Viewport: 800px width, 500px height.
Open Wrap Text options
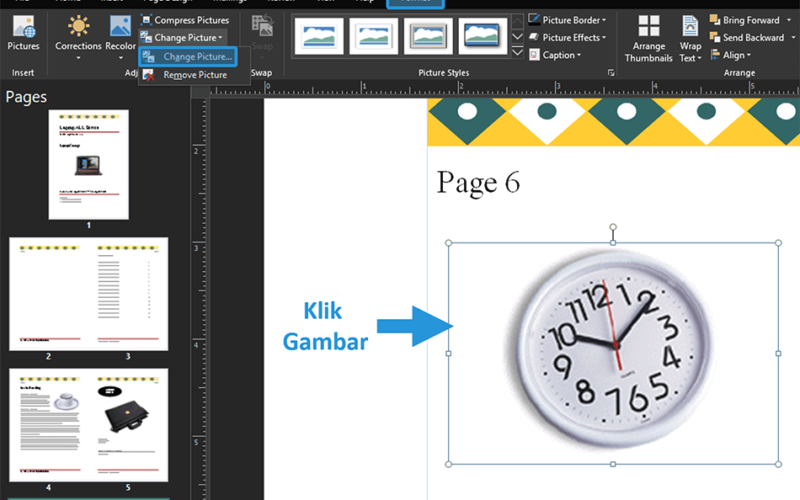pyautogui.click(x=690, y=39)
